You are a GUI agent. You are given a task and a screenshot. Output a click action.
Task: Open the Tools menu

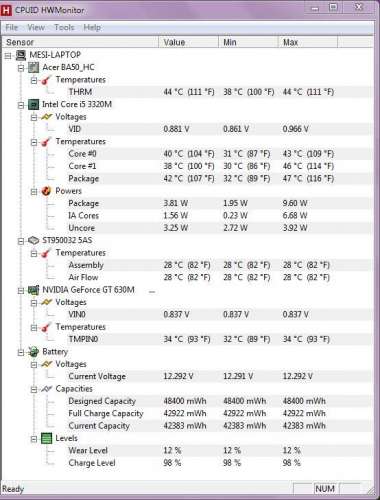[64, 27]
